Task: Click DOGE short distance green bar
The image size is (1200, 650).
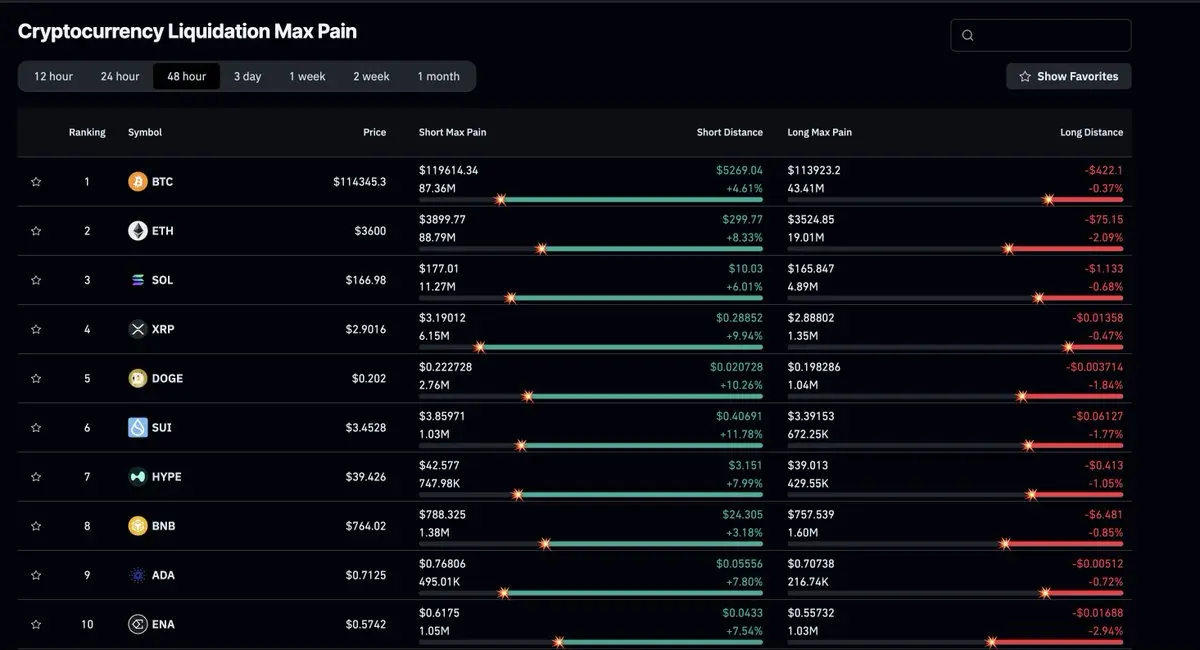Action: [645, 396]
